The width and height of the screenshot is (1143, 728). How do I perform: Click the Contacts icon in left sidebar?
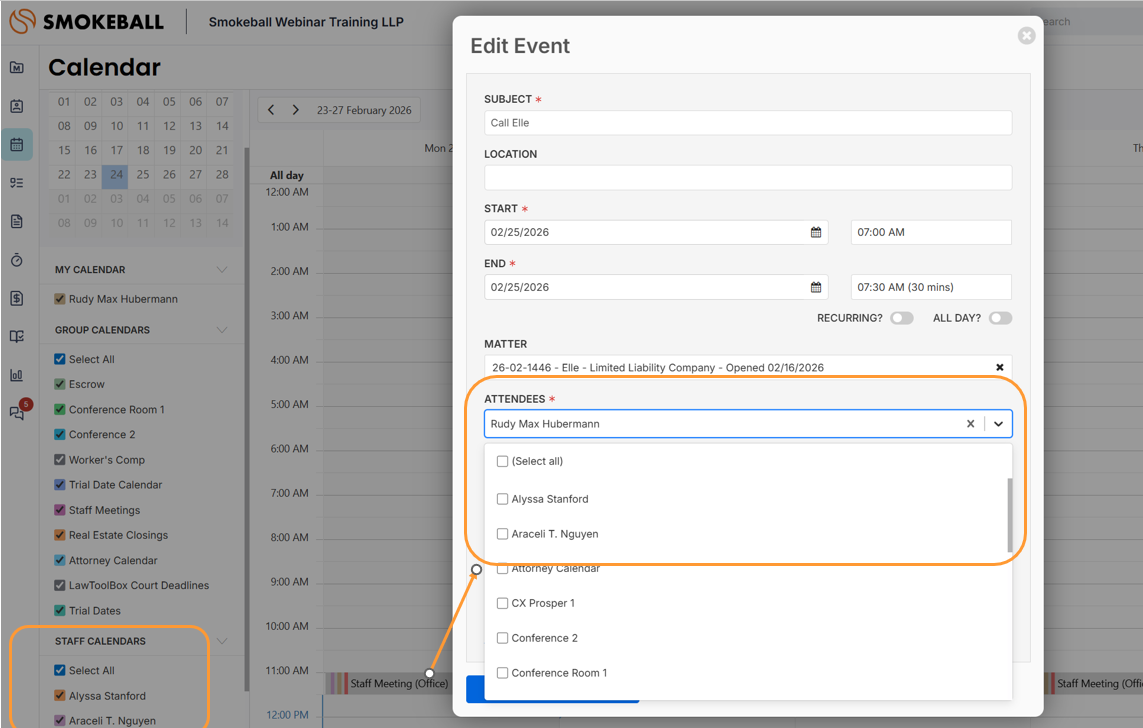coord(17,106)
